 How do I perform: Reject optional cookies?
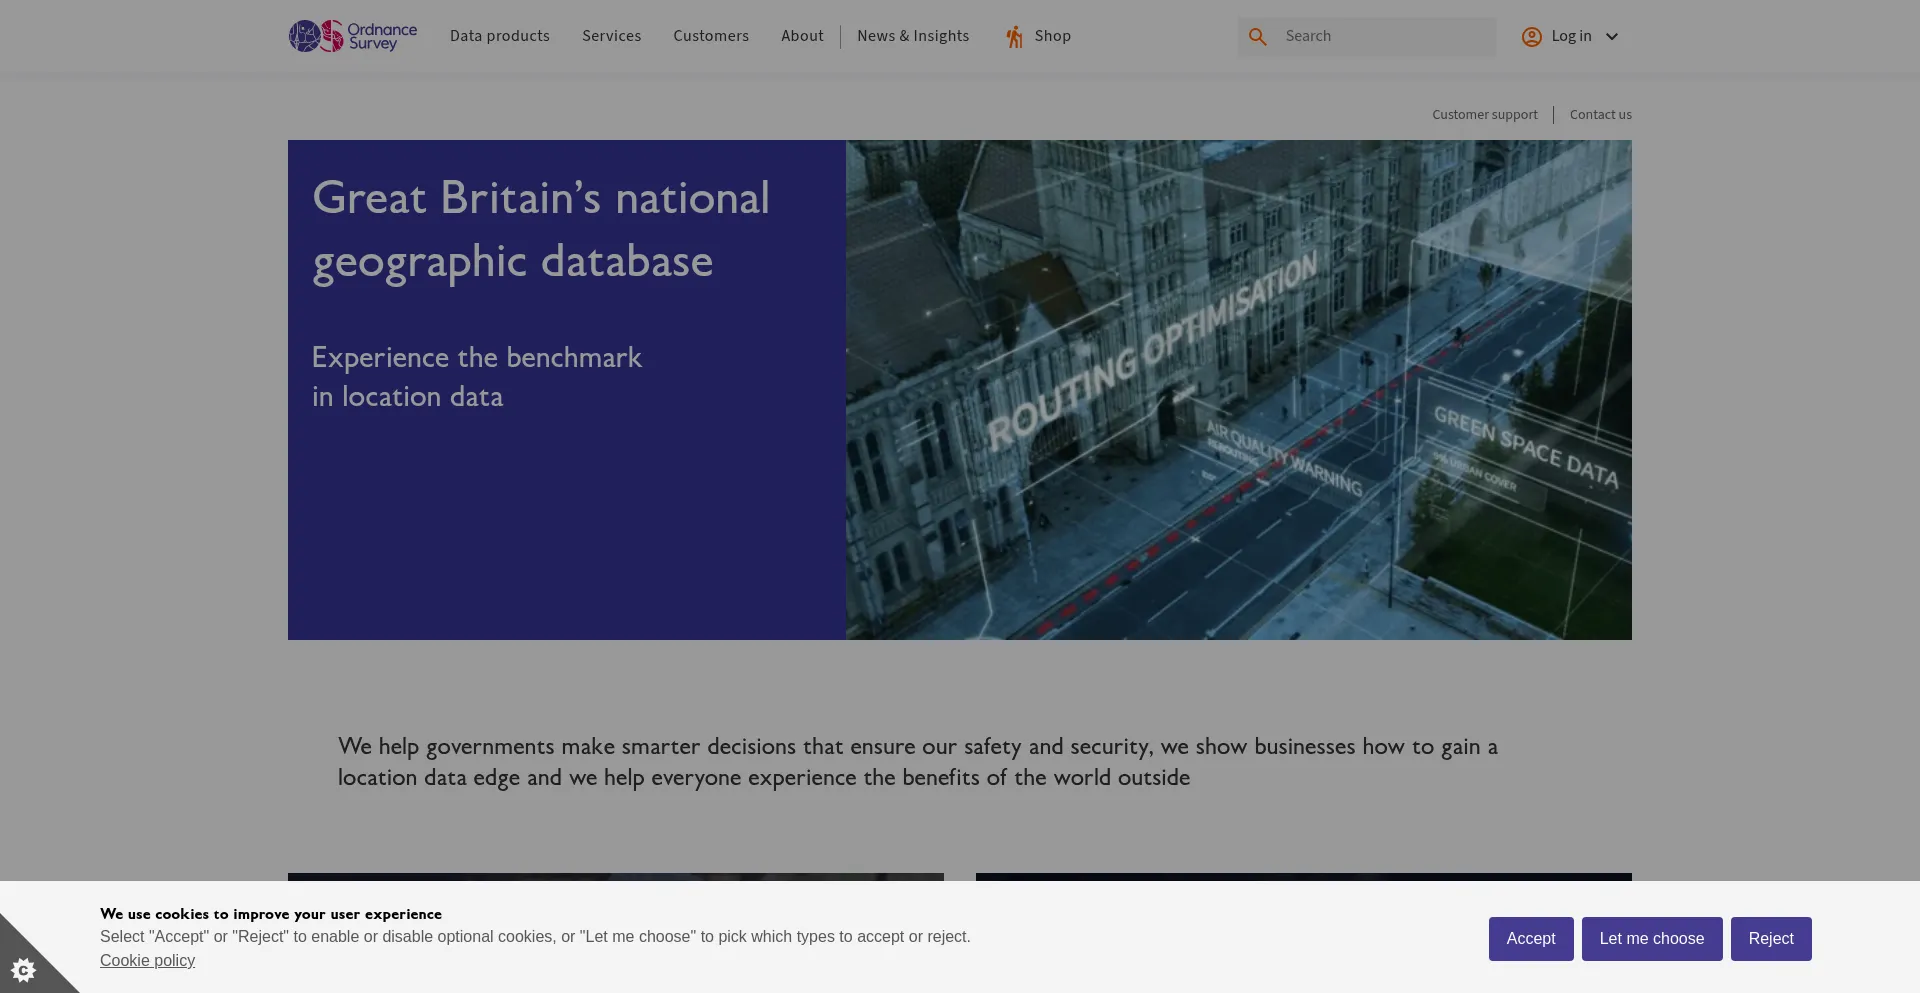pos(1771,938)
